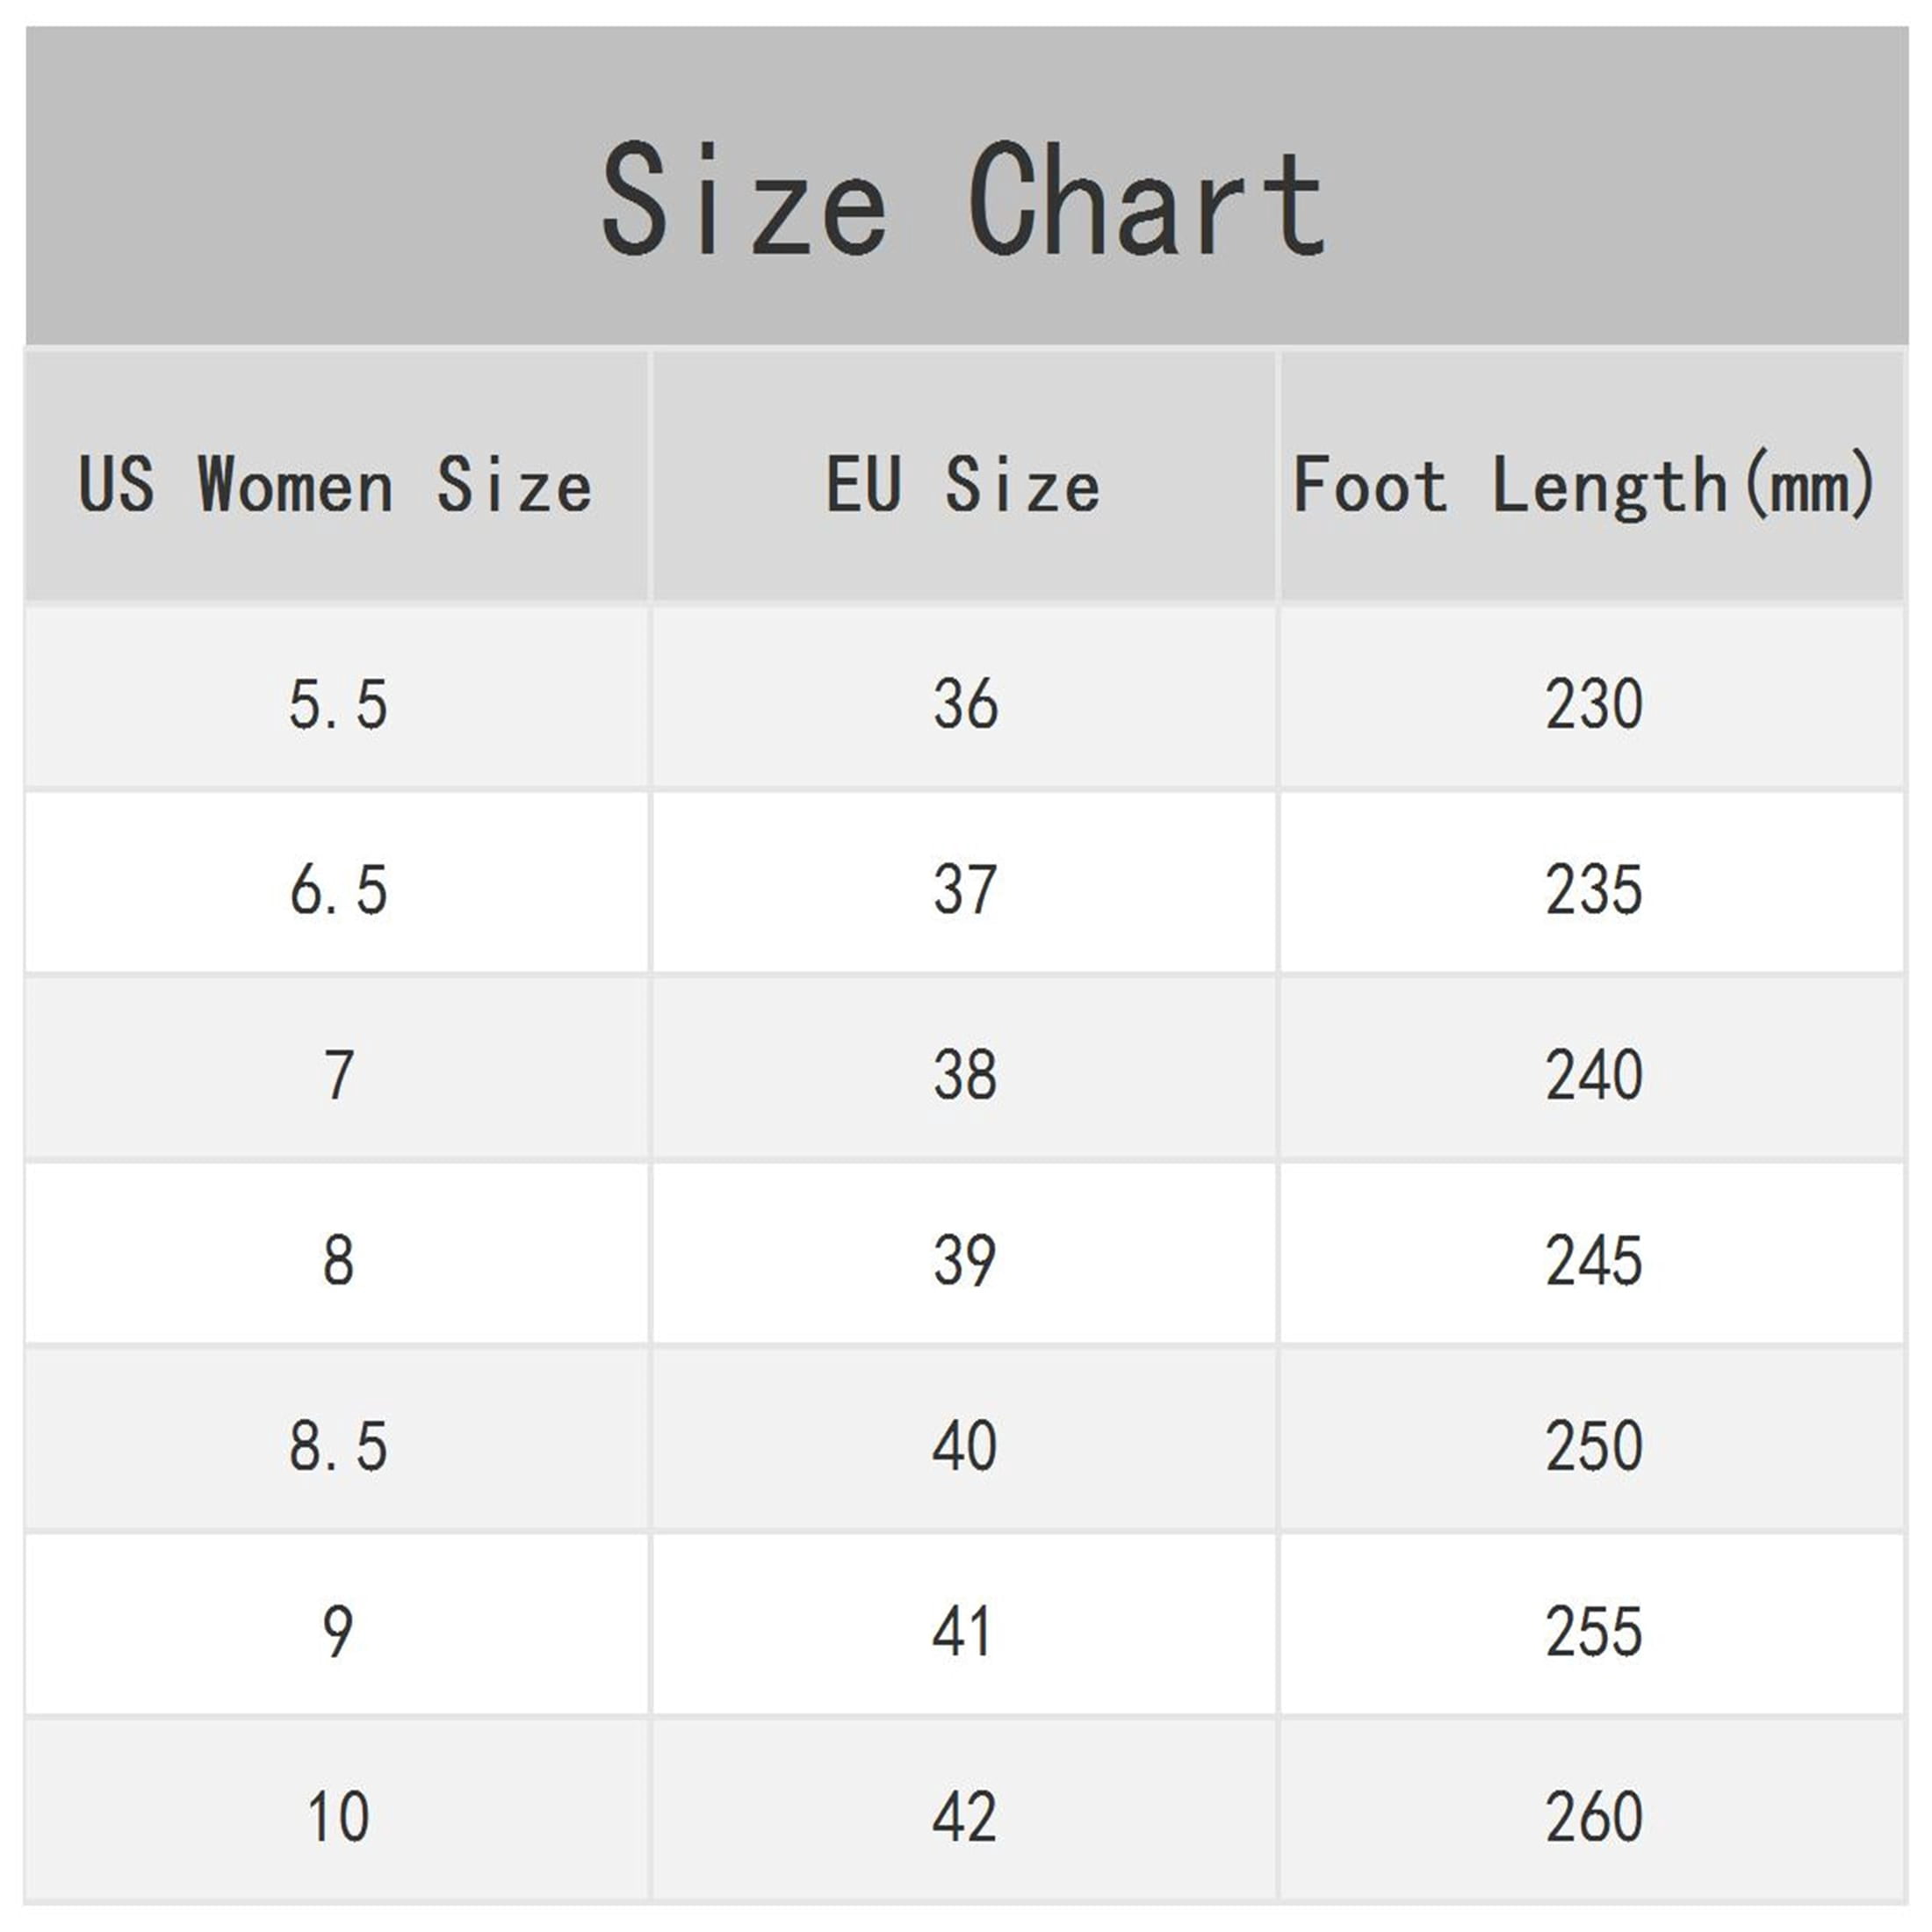
Task: Click the Foot Length(mm) column header
Action: 1592,475
